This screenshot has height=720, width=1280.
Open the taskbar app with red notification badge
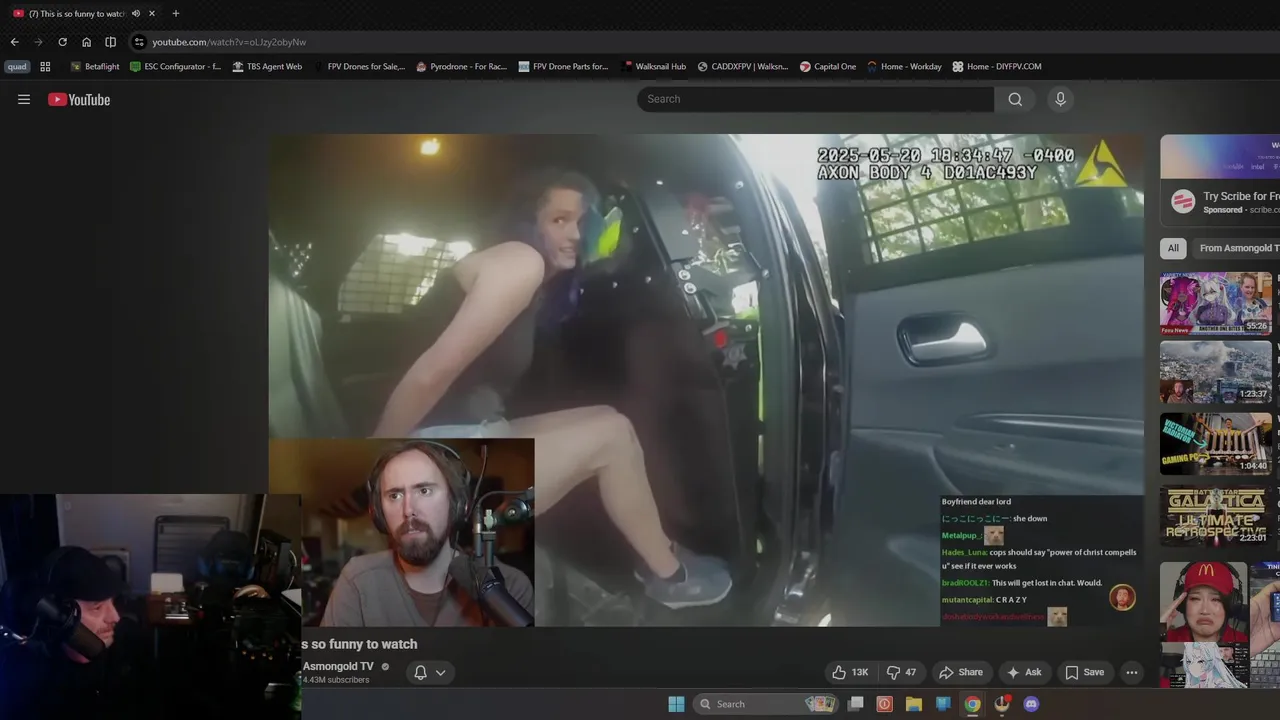click(1002, 704)
